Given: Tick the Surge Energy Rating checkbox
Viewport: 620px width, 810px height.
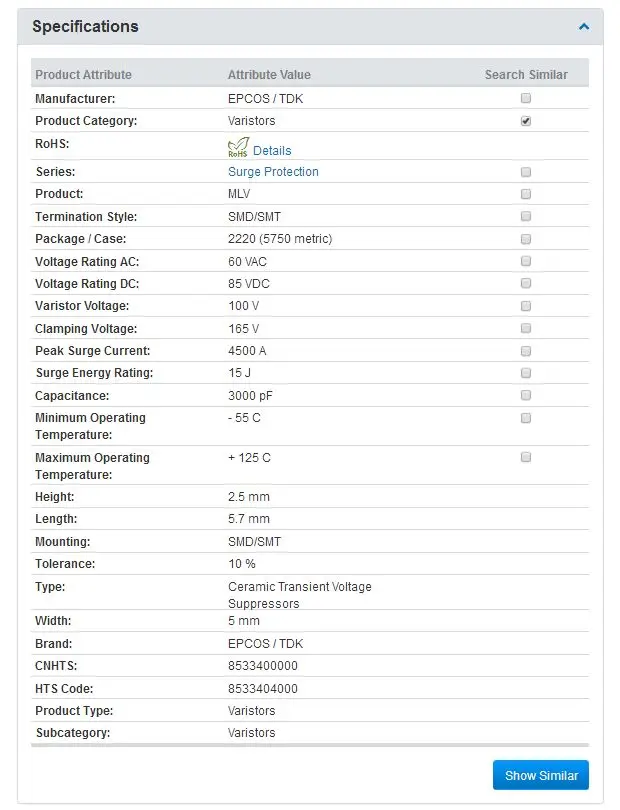Looking at the screenshot, I should tap(526, 373).
